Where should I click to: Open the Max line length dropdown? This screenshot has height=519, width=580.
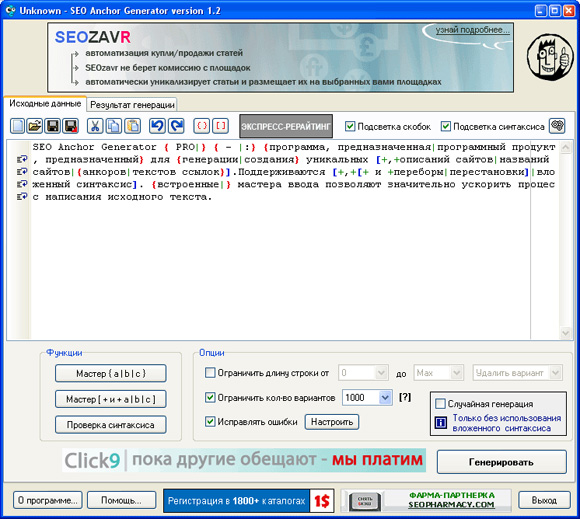pyautogui.click(x=457, y=373)
